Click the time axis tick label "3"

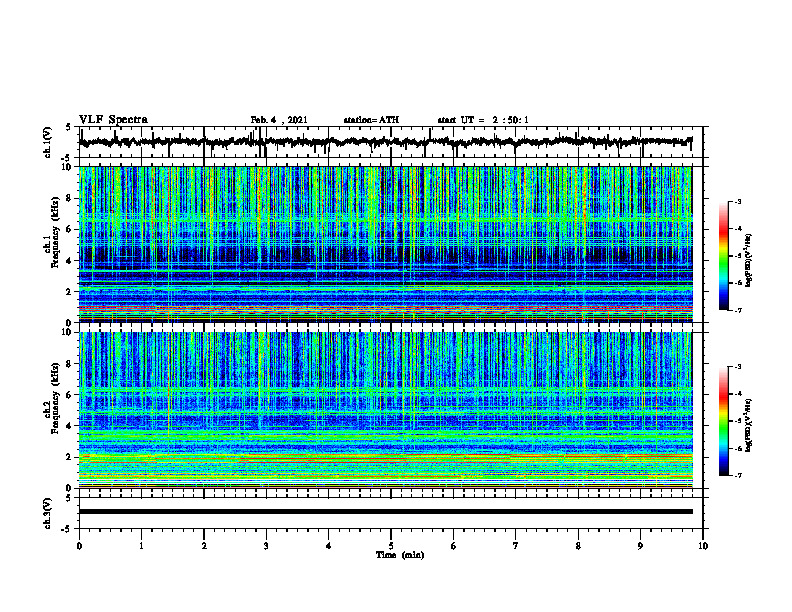point(266,546)
